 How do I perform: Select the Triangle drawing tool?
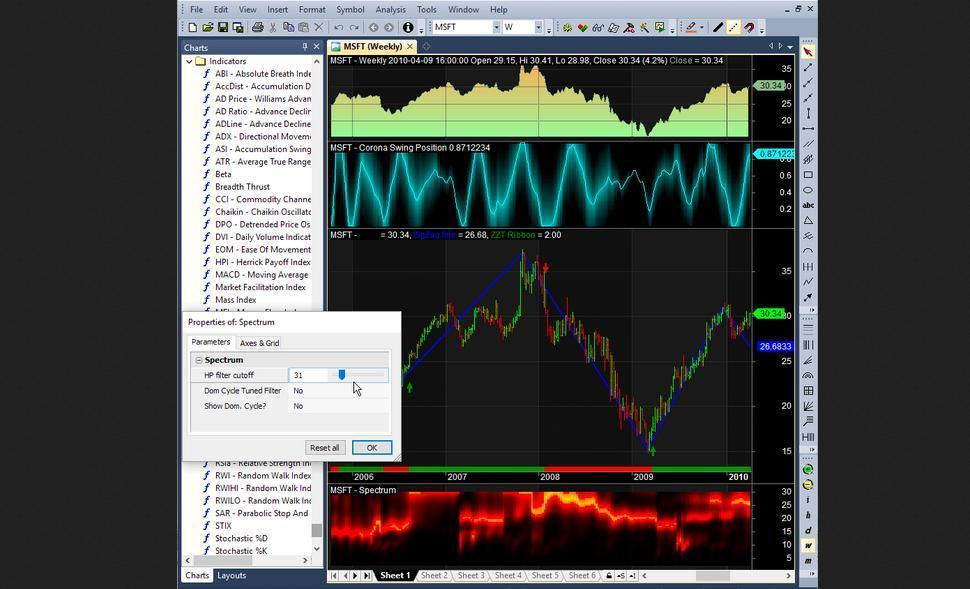(x=808, y=221)
